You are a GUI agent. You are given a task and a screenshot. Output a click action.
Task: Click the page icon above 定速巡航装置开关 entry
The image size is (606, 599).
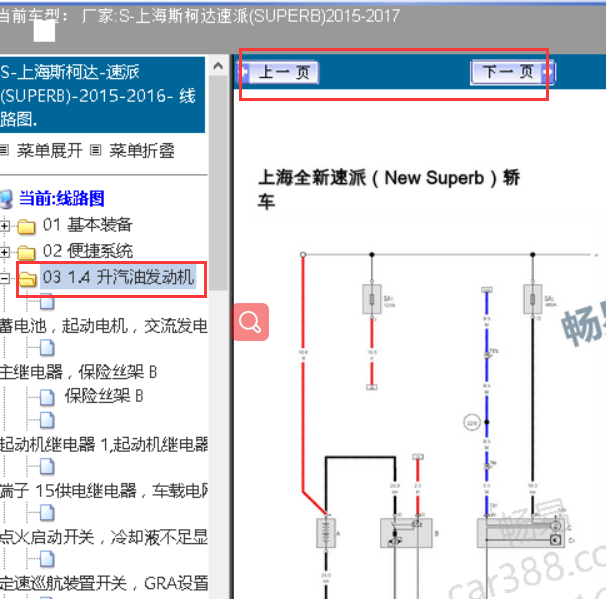pos(47,559)
